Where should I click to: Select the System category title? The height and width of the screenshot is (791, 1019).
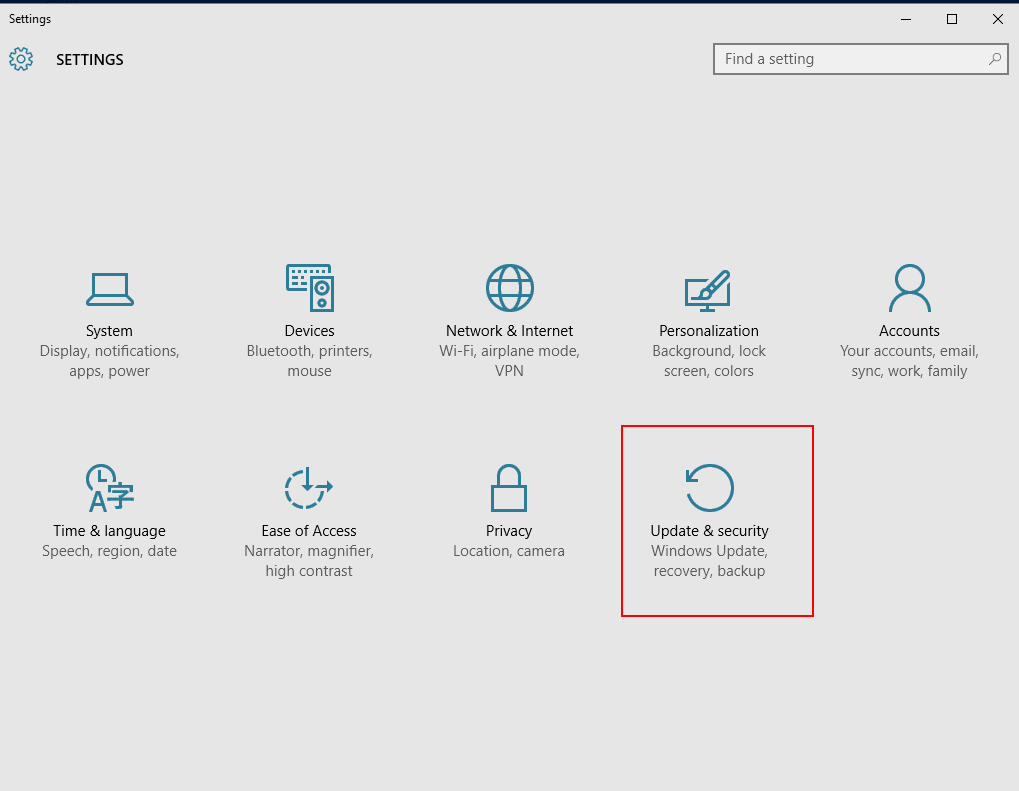click(x=109, y=331)
